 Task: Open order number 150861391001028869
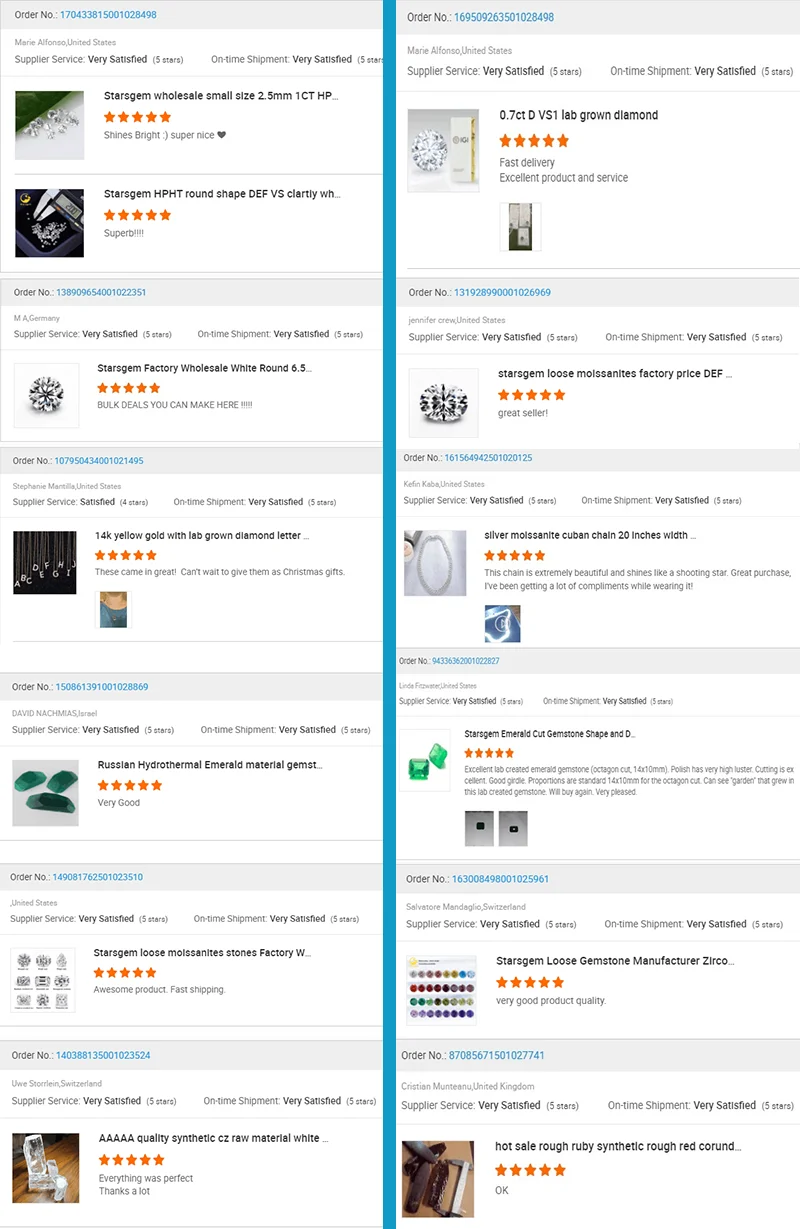tap(102, 687)
